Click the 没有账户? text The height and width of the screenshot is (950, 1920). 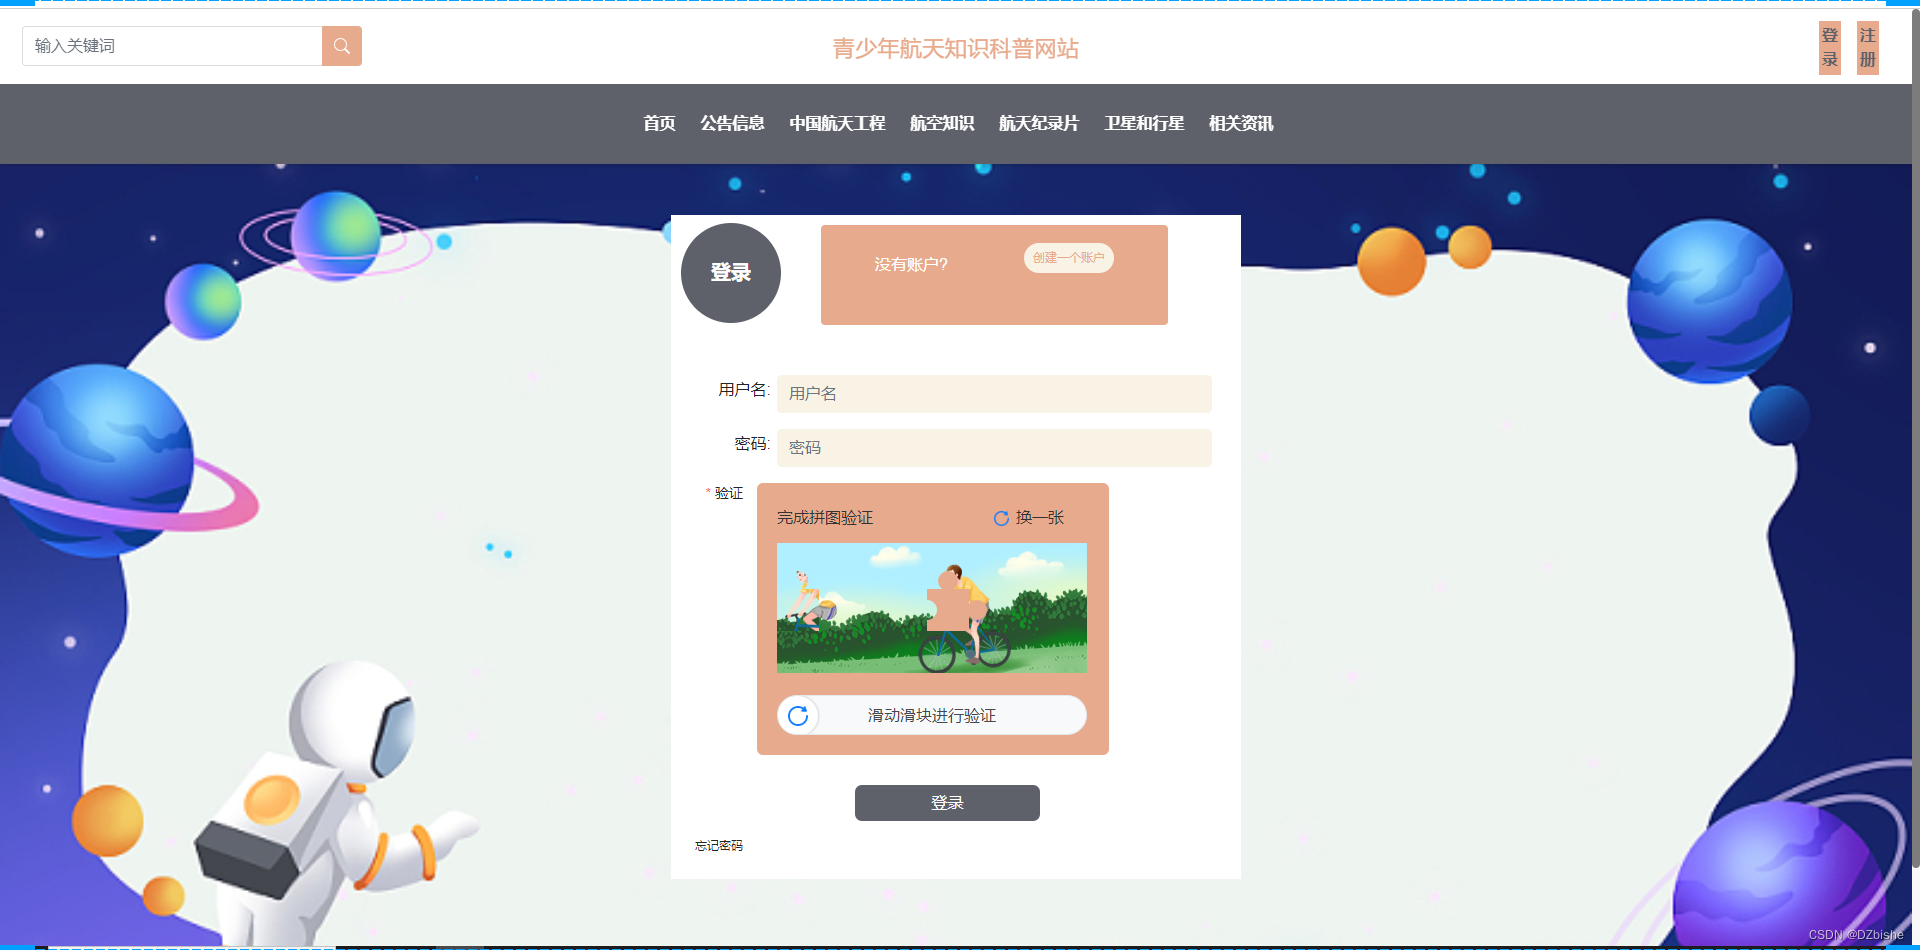(911, 265)
